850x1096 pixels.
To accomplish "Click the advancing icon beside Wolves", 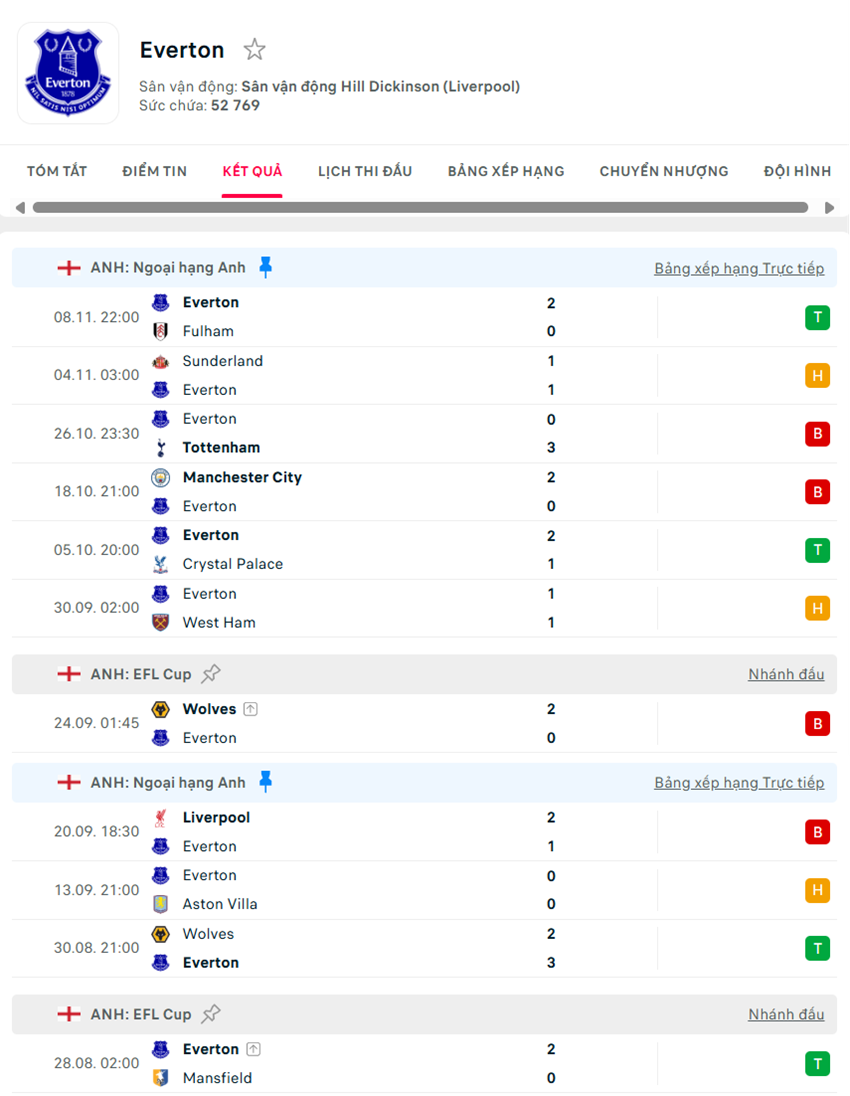I will pyautogui.click(x=250, y=709).
